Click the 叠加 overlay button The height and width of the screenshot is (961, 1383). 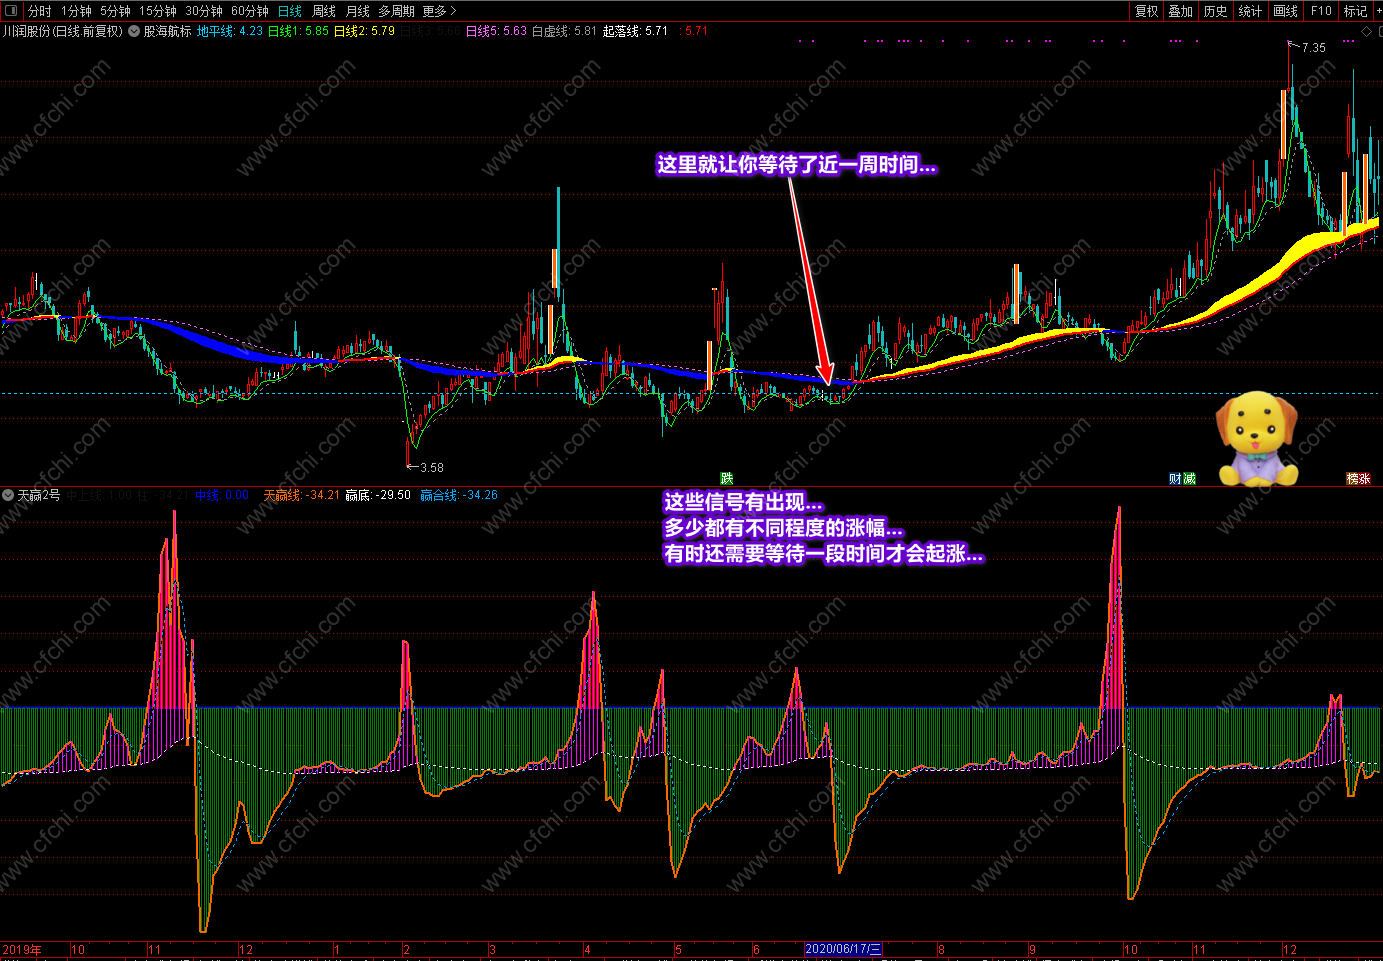1181,11
